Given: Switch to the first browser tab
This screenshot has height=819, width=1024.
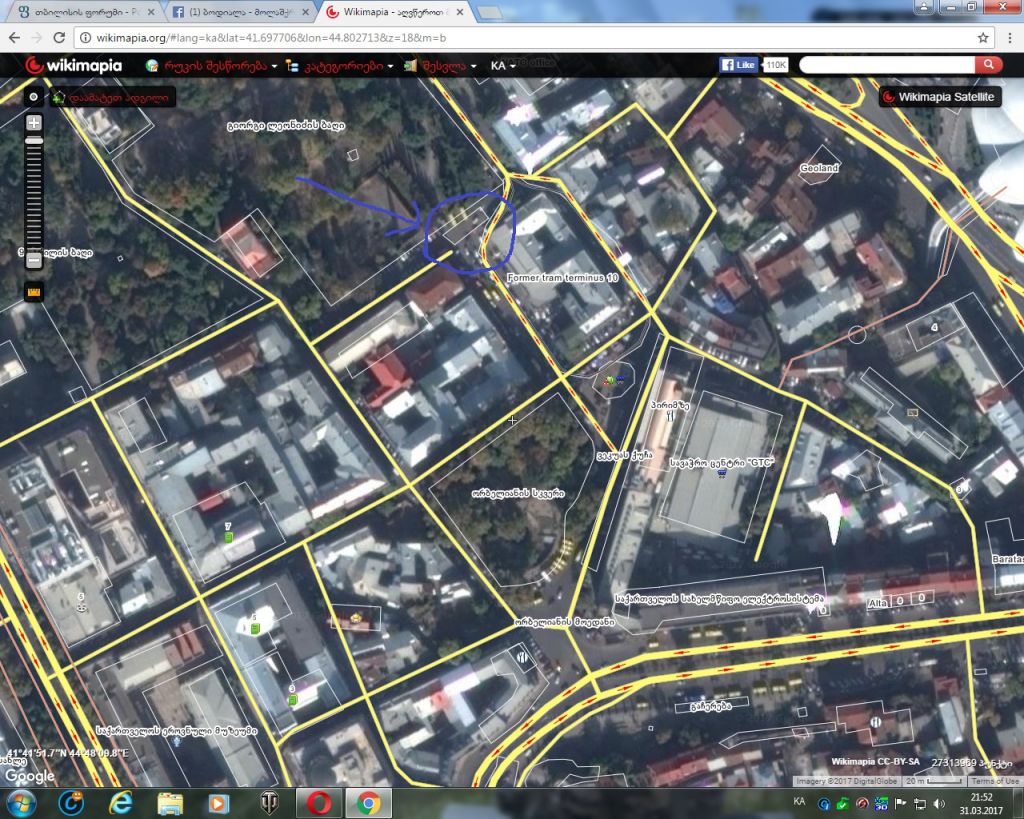Looking at the screenshot, I should [x=82, y=12].
